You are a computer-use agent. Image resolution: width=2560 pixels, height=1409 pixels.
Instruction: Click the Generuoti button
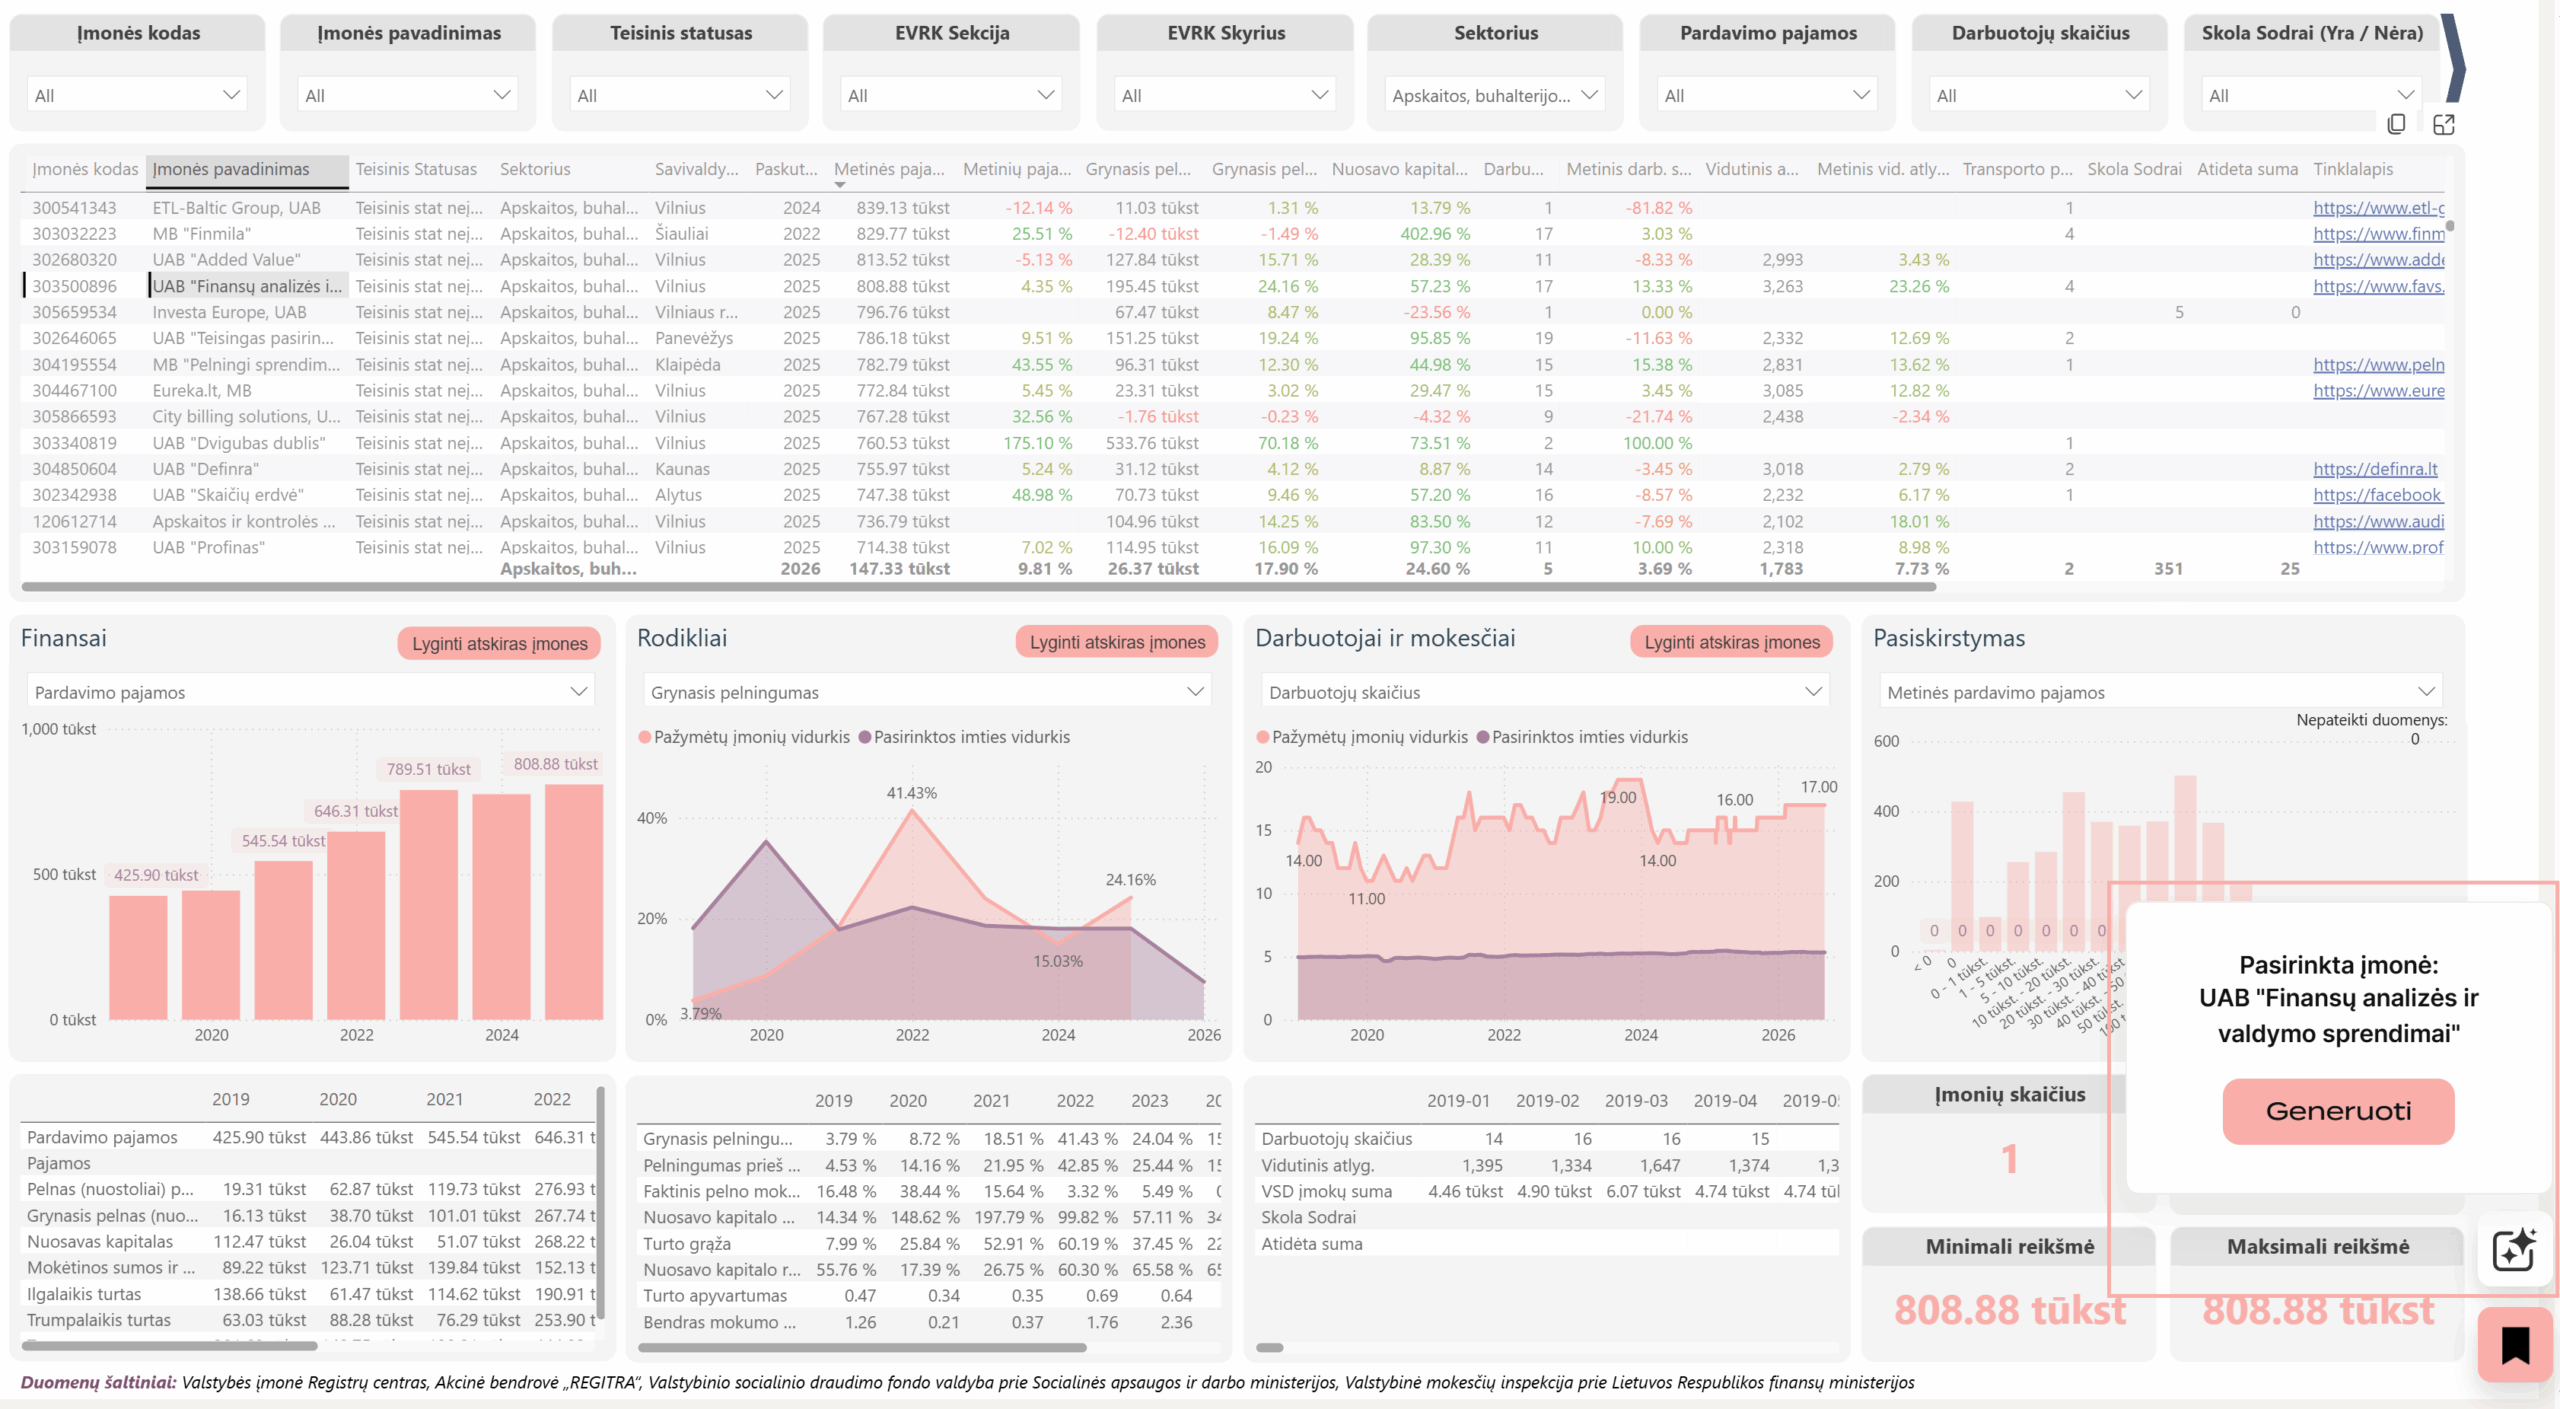[2338, 1111]
